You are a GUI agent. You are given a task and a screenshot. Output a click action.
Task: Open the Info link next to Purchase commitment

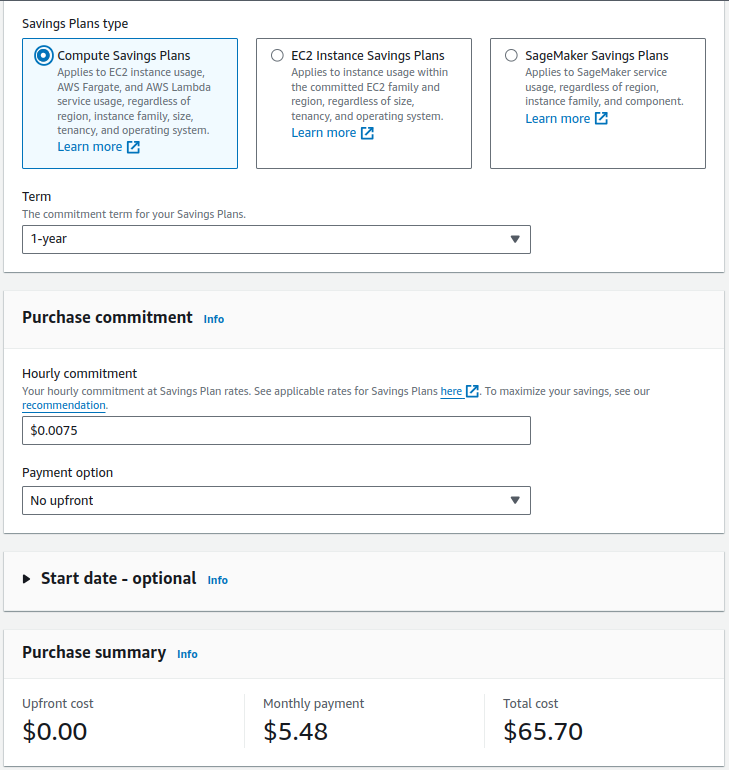(214, 319)
